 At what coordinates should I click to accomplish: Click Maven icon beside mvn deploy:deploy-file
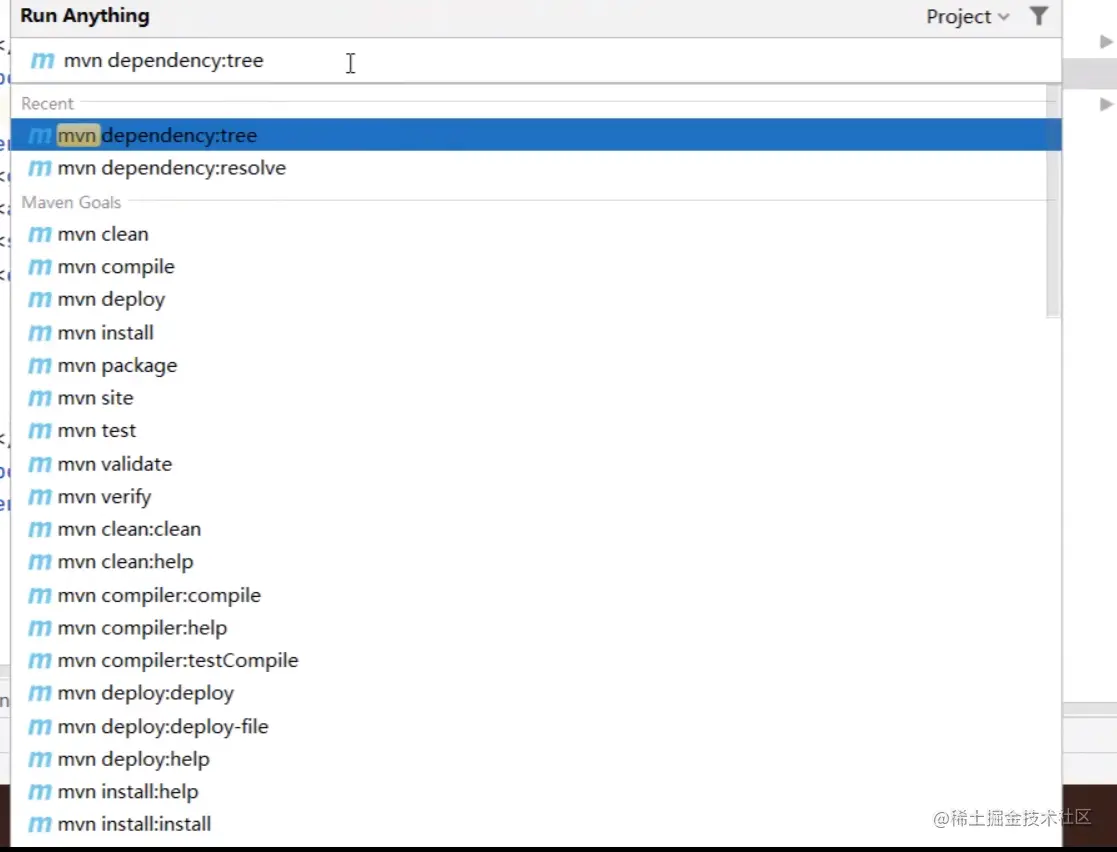(x=39, y=727)
